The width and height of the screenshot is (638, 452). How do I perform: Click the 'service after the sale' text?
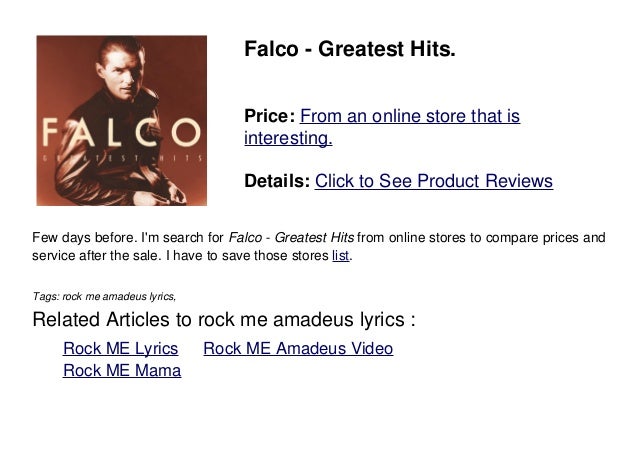click(x=96, y=255)
